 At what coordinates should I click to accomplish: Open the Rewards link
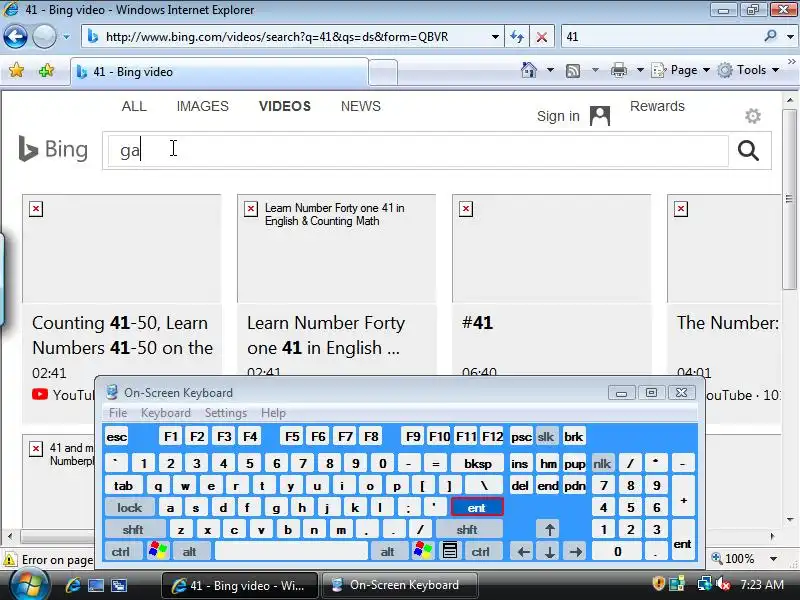[x=657, y=106]
